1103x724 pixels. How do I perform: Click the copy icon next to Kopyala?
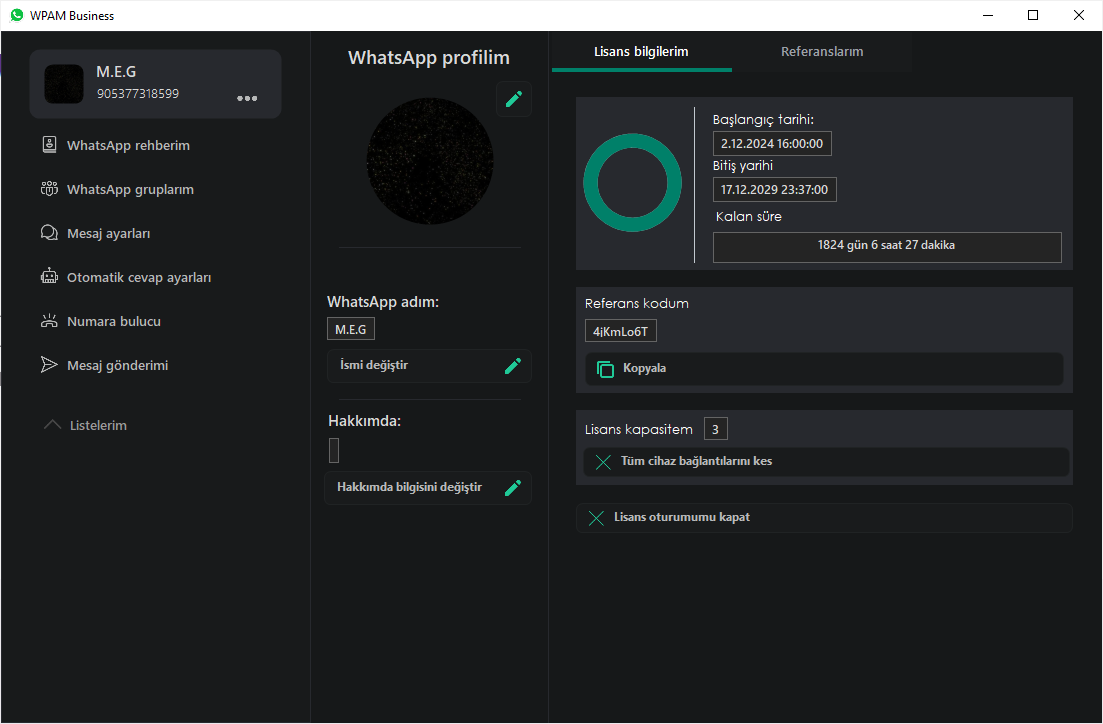click(605, 369)
